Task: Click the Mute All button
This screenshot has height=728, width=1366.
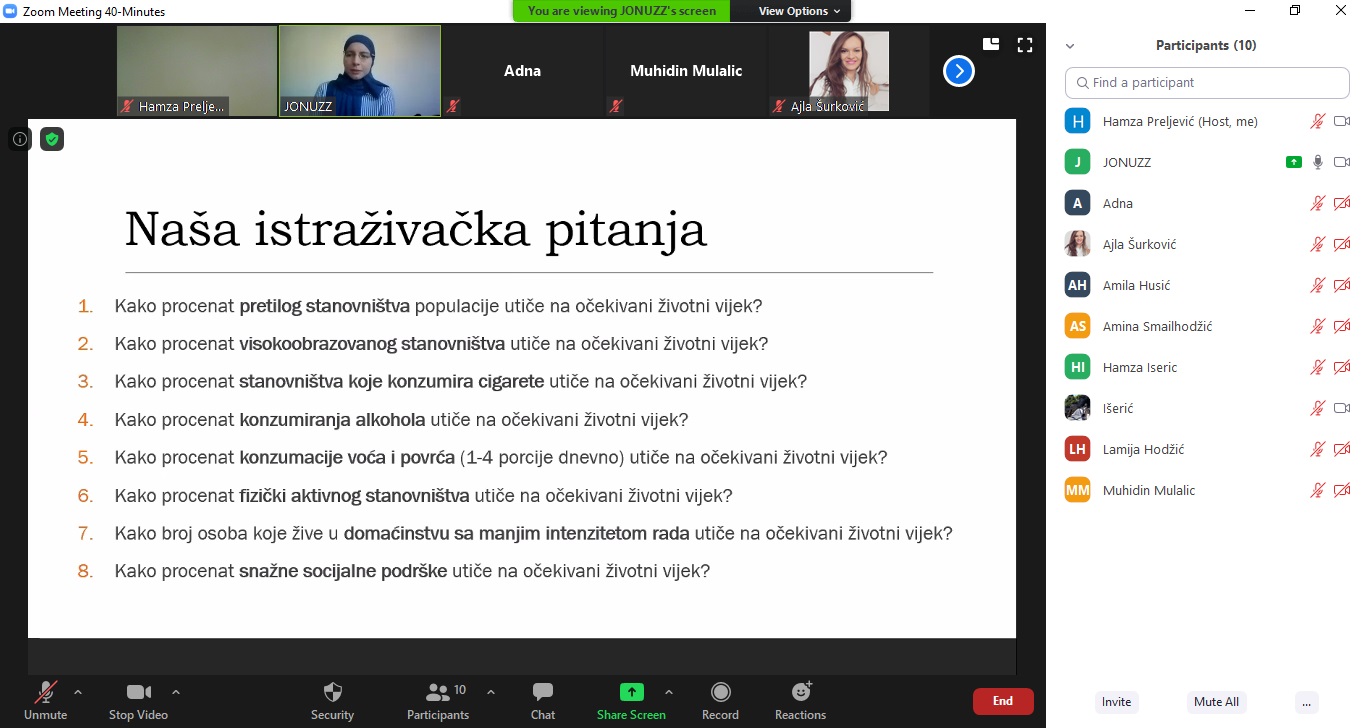Action: click(1217, 702)
